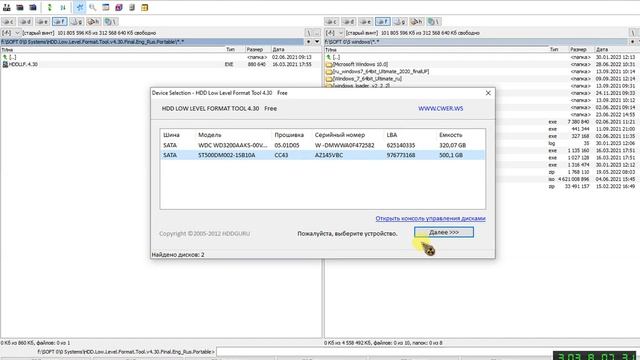Switch left panel to drive d
Image resolution: width=640 pixels, height=360 pixels.
tap(25, 22)
